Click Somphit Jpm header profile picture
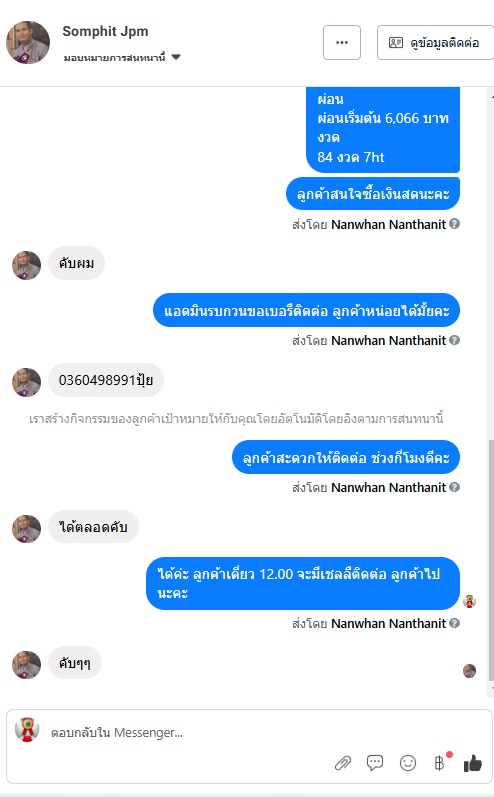This screenshot has height=797, width=494. 28,42
